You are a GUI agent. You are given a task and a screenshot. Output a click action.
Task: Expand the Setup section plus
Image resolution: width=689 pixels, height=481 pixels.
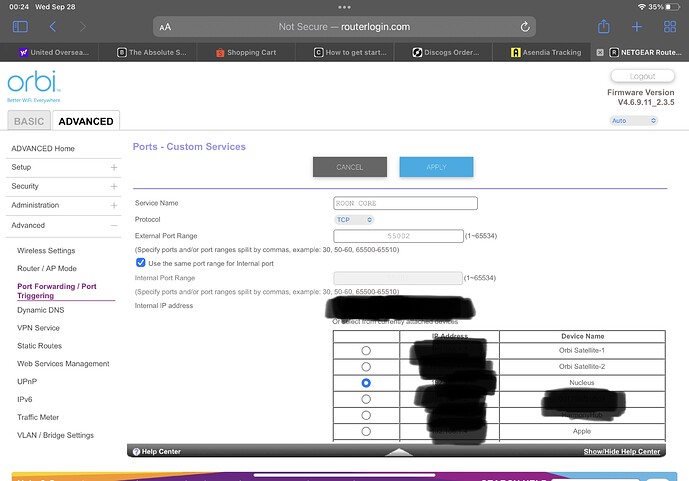coord(114,167)
